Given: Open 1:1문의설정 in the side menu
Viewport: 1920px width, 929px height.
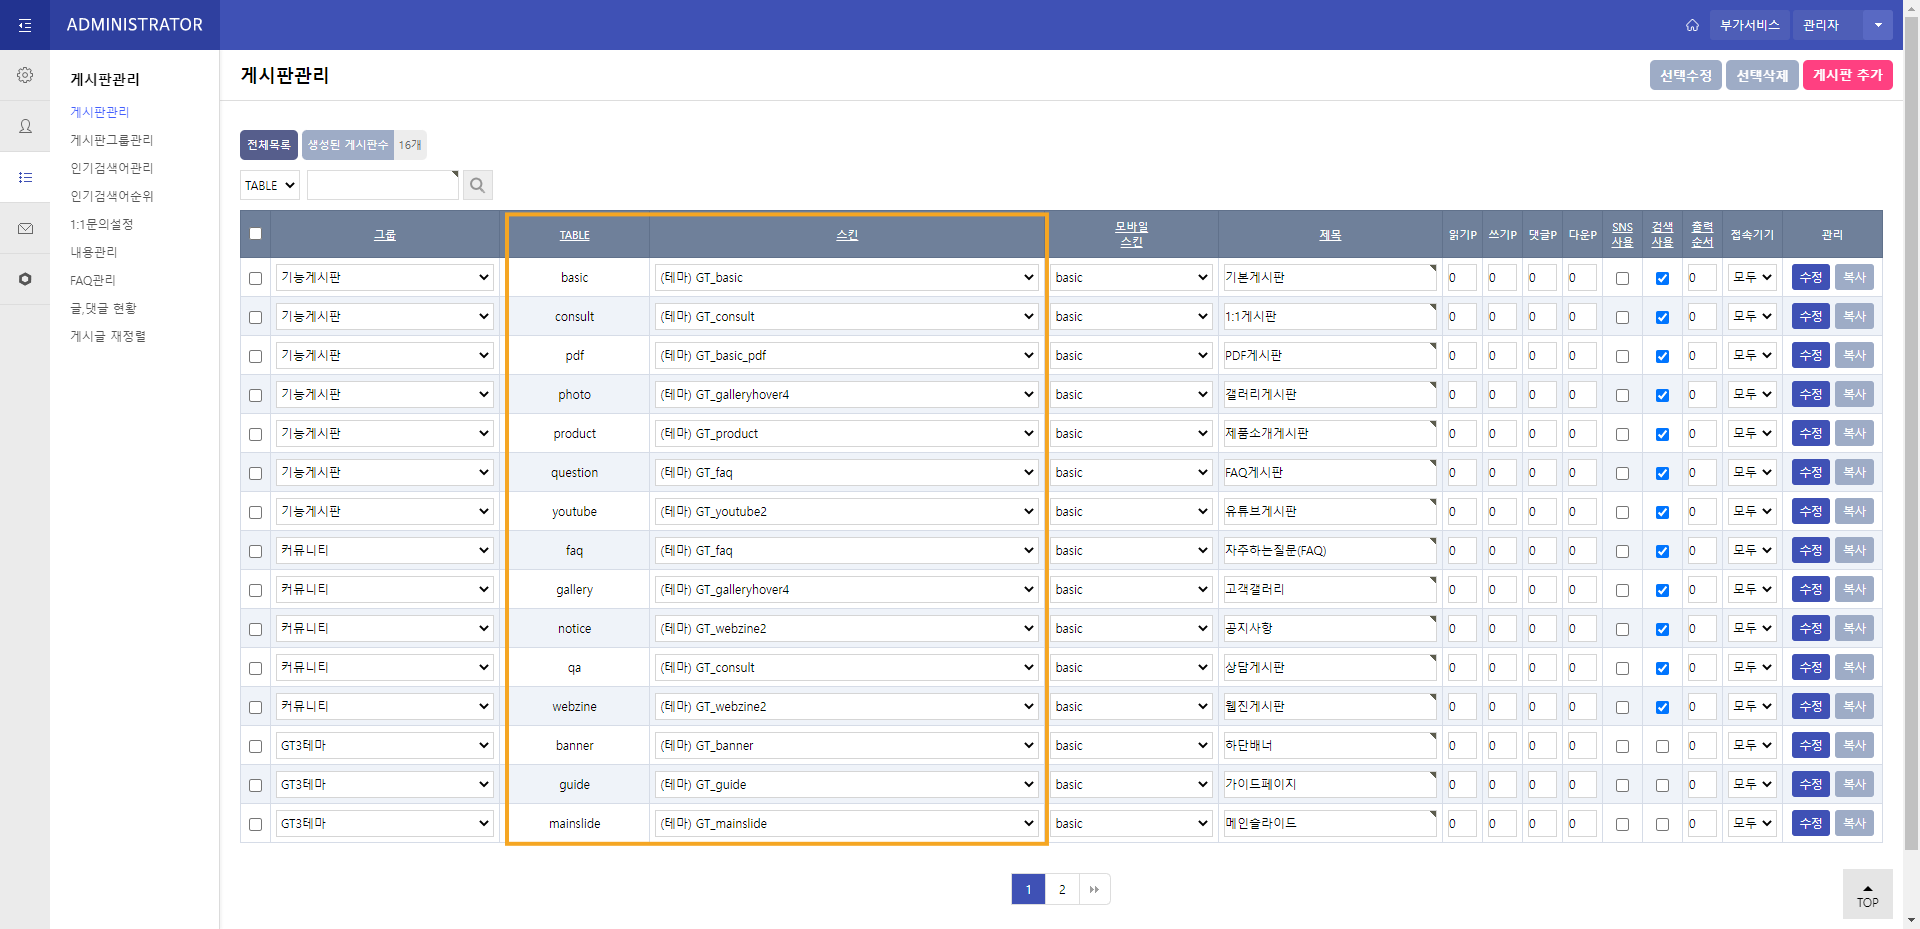Looking at the screenshot, I should click(101, 224).
